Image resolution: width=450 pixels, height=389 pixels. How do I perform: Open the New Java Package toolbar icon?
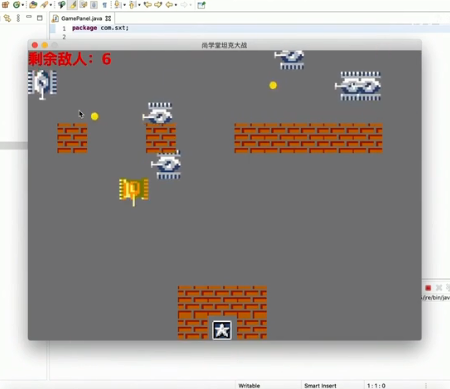[6, 5]
